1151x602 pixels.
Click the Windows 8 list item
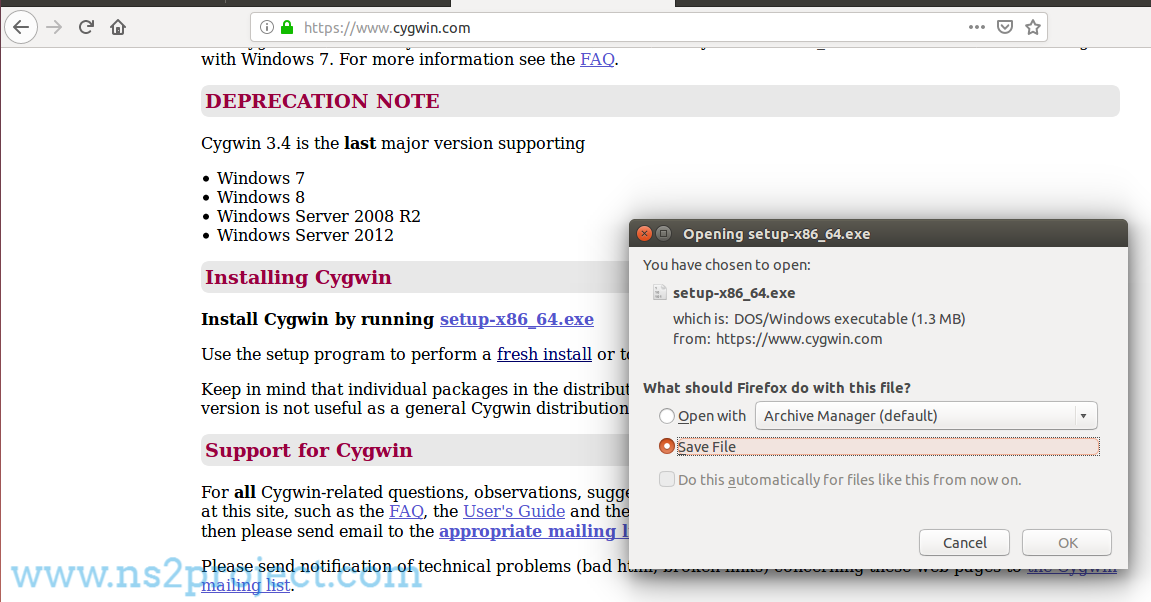click(x=261, y=197)
